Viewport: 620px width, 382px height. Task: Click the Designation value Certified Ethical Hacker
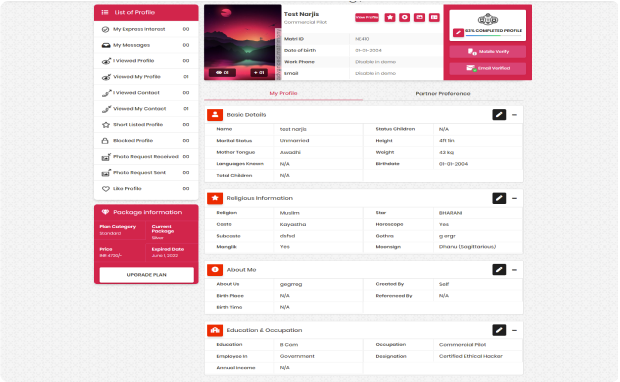[471, 356]
